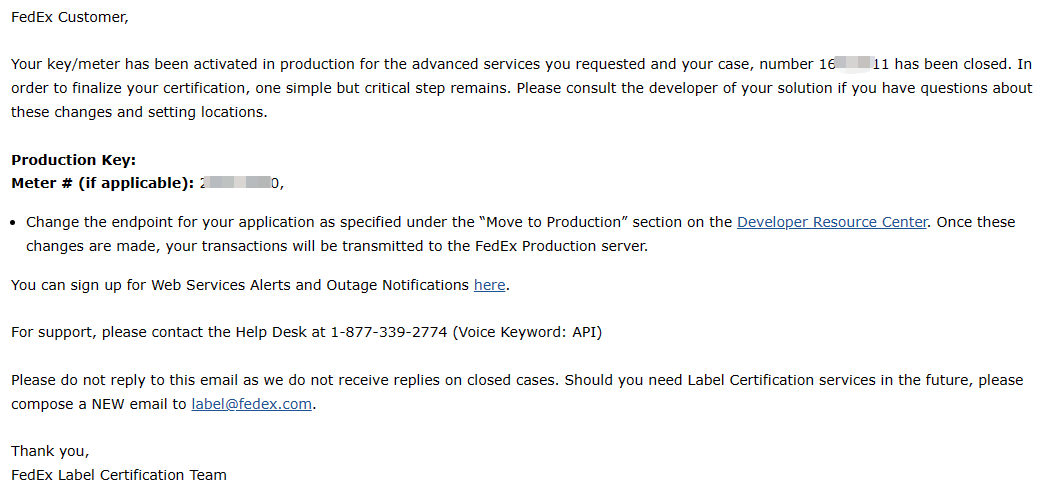Click the 'FedEx Production server' text
The height and width of the screenshot is (502, 1043).
[561, 247]
